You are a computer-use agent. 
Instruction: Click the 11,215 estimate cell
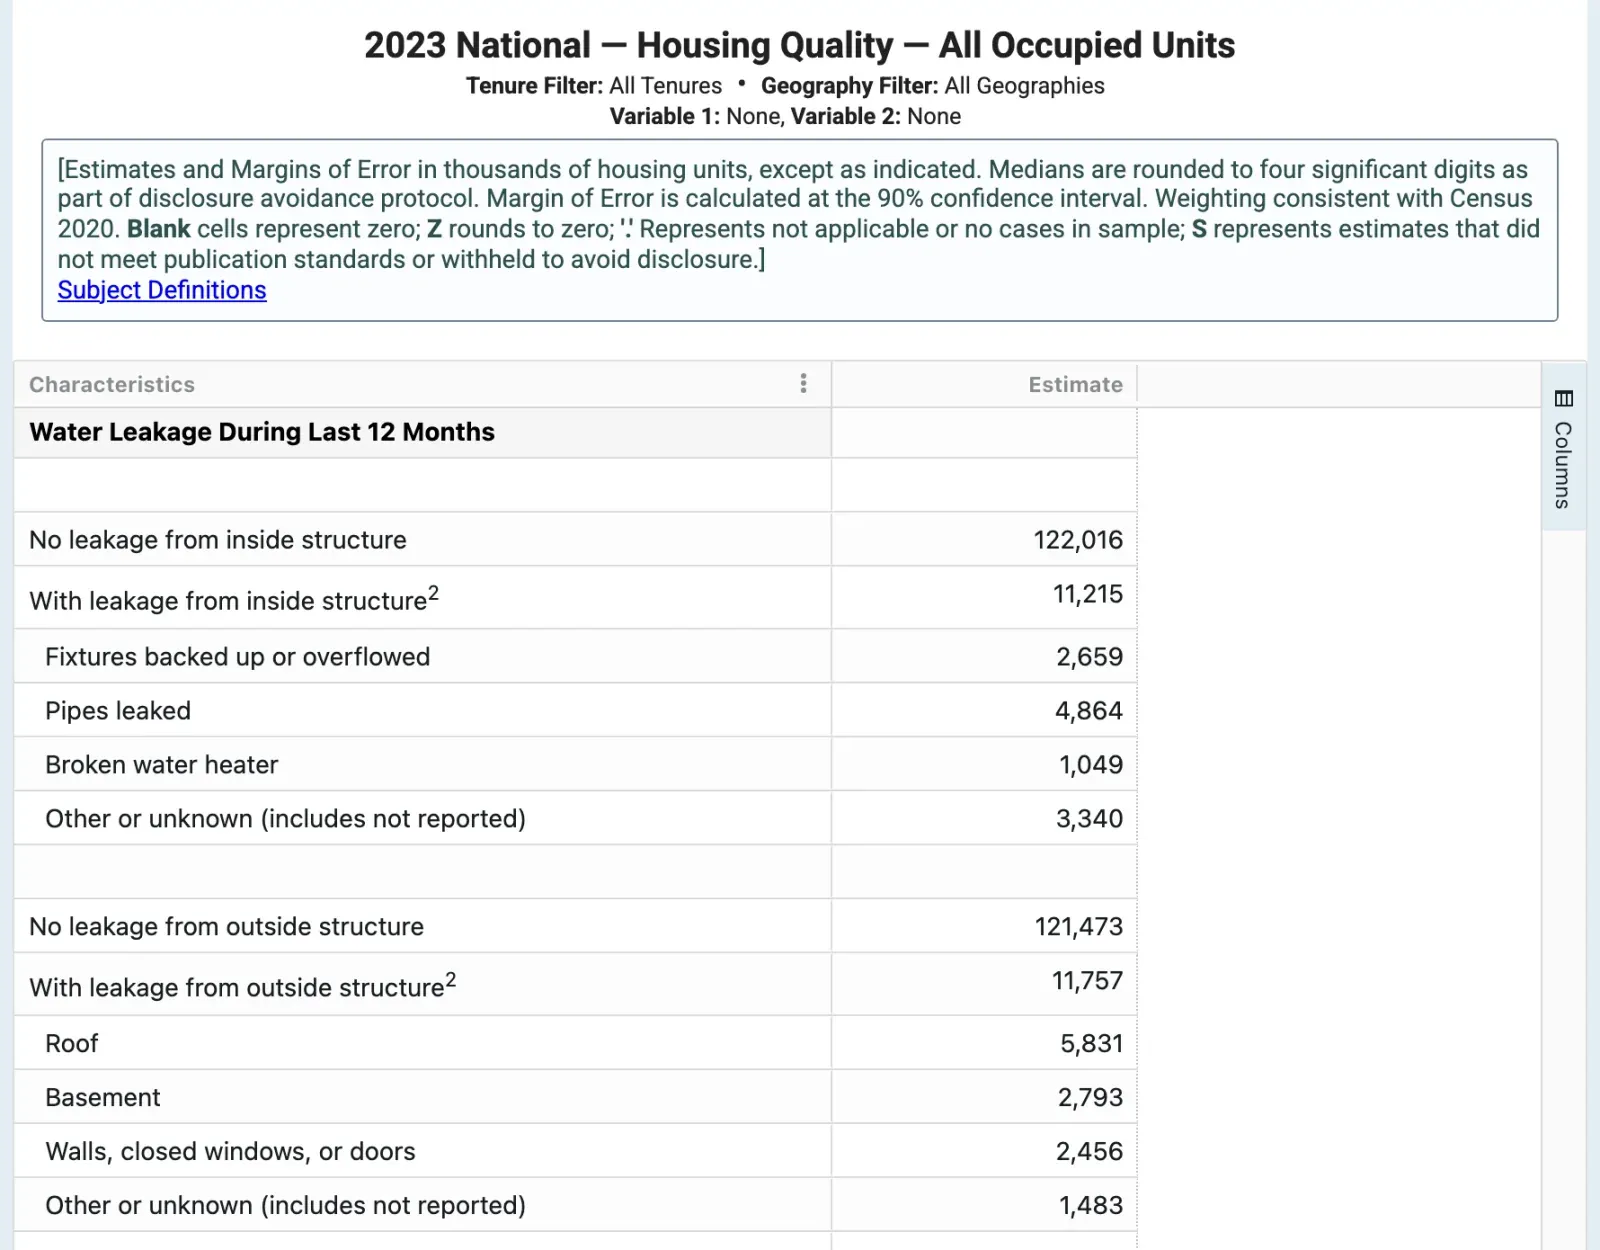tap(984, 598)
